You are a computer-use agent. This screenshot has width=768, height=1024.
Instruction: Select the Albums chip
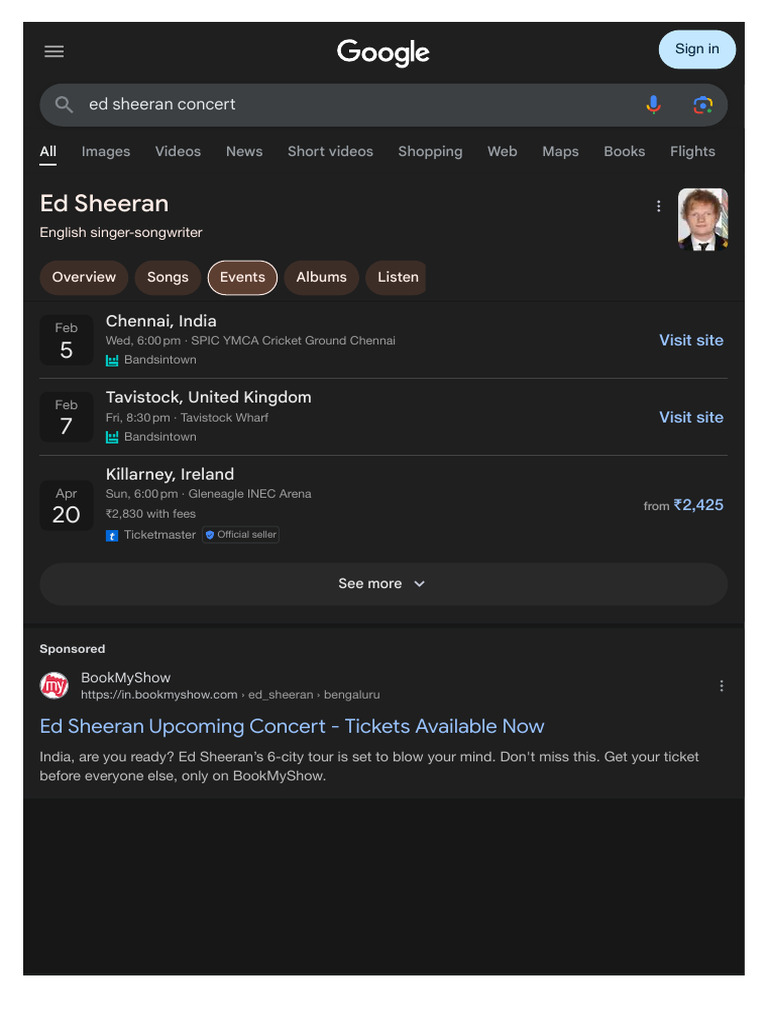point(321,277)
